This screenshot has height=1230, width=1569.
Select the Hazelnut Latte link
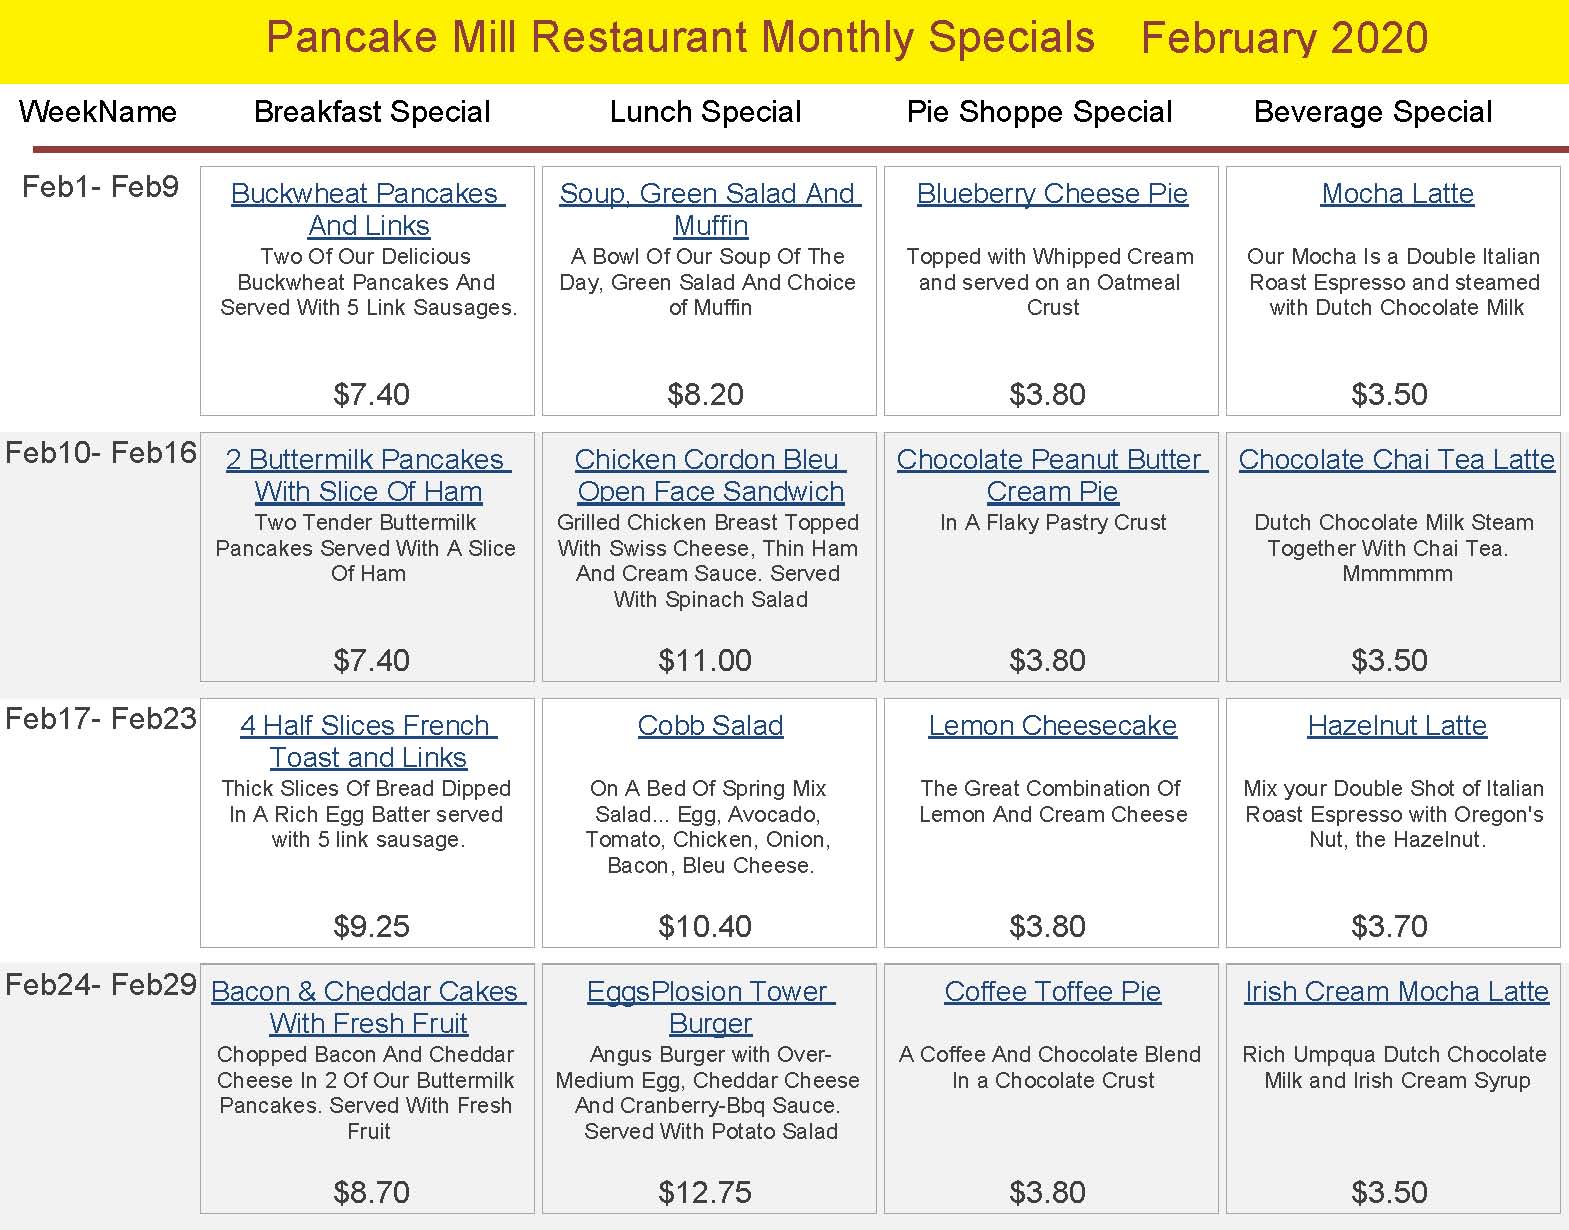1397,725
